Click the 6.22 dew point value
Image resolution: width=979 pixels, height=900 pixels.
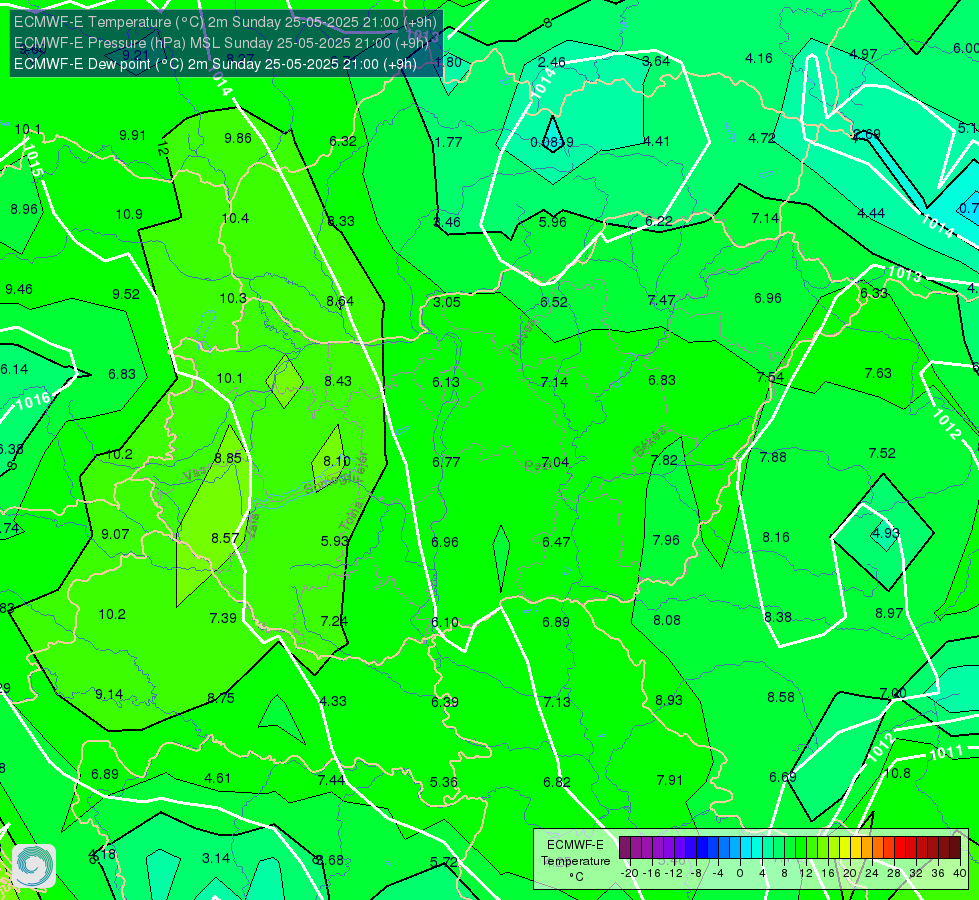659,220
